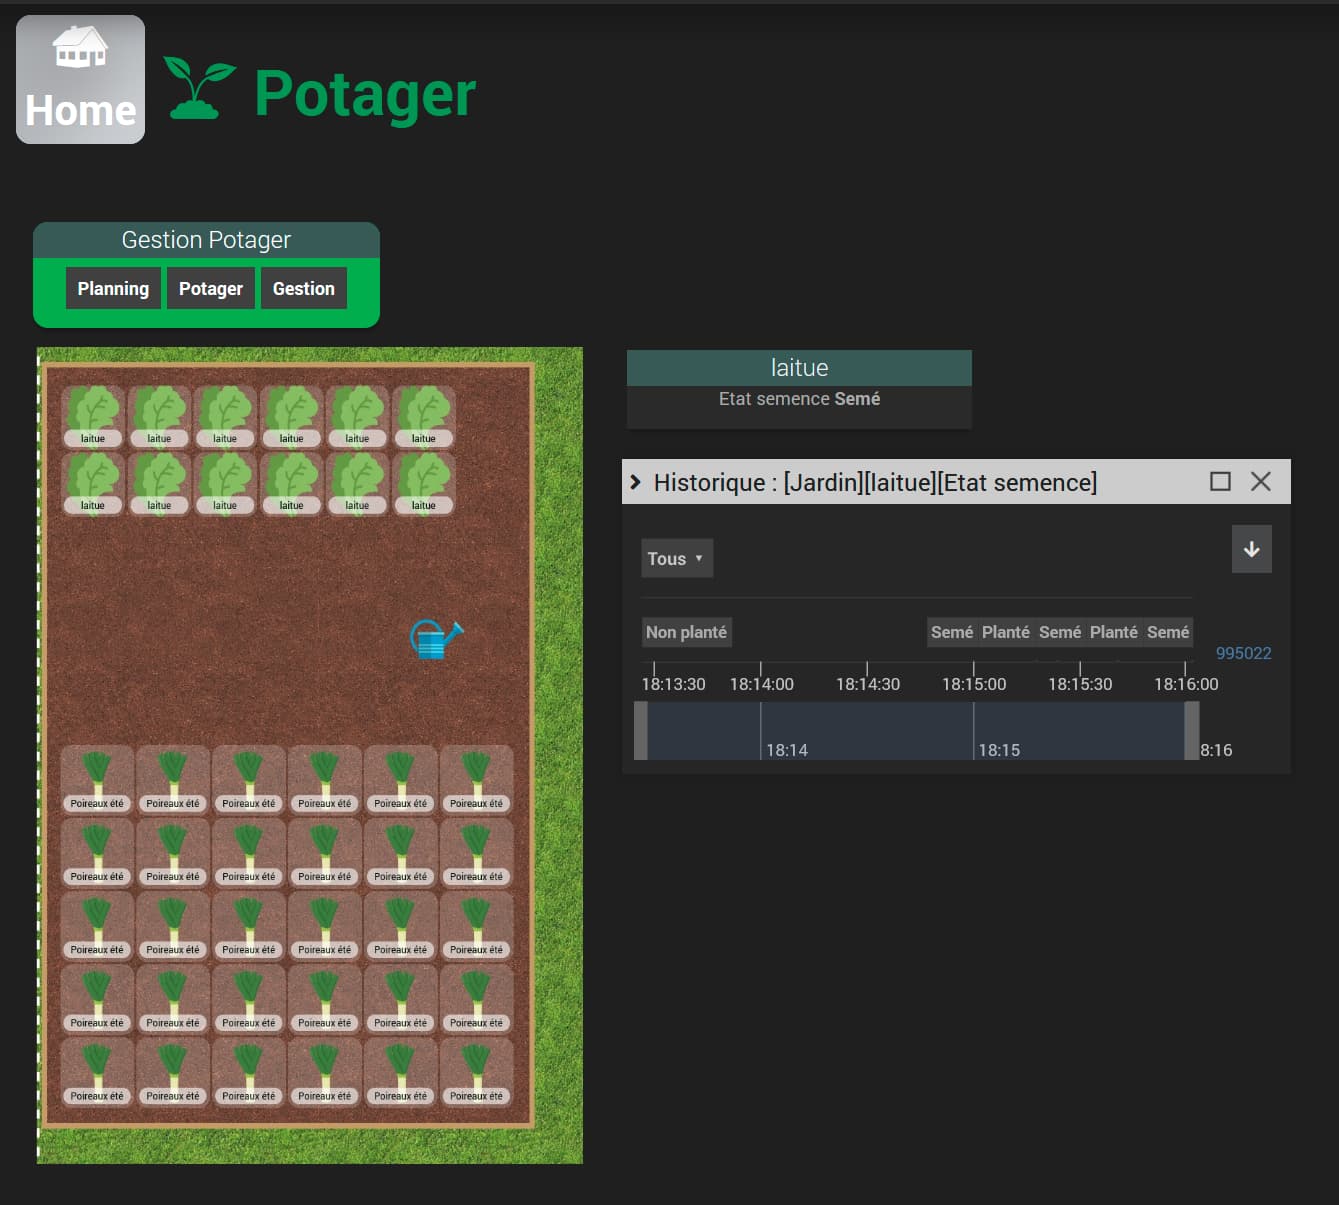Go to the Home page icon
This screenshot has width=1339, height=1205.
tap(80, 79)
